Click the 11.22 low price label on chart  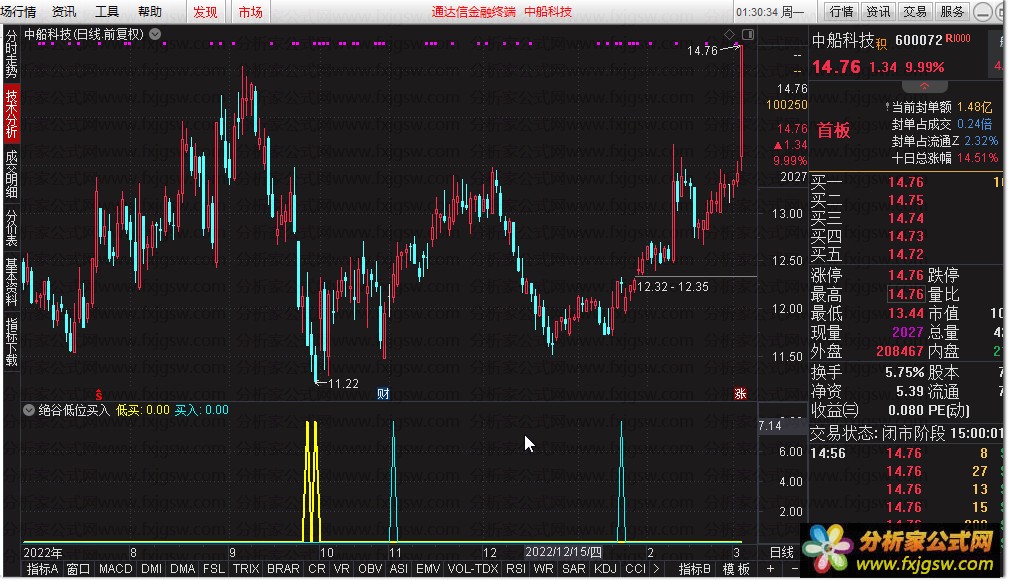tap(343, 384)
